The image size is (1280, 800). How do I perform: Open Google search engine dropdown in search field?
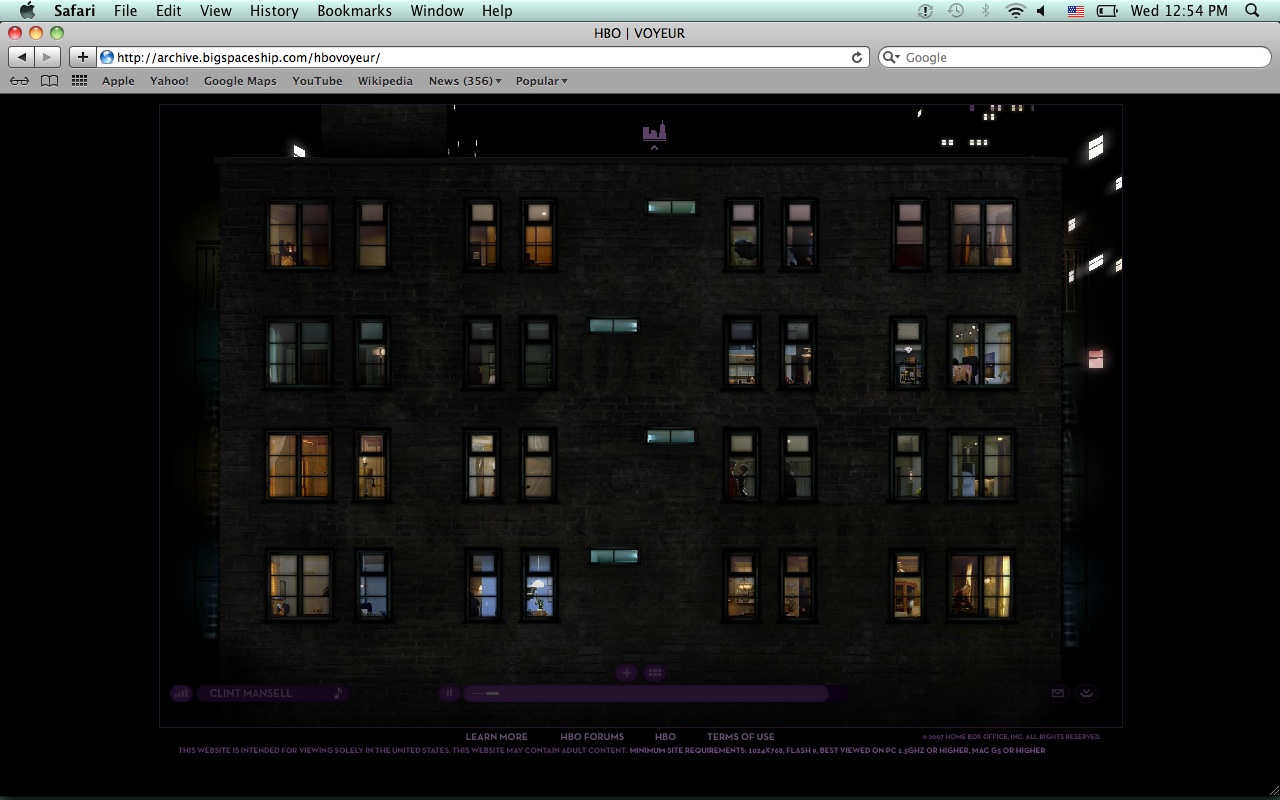(x=891, y=58)
